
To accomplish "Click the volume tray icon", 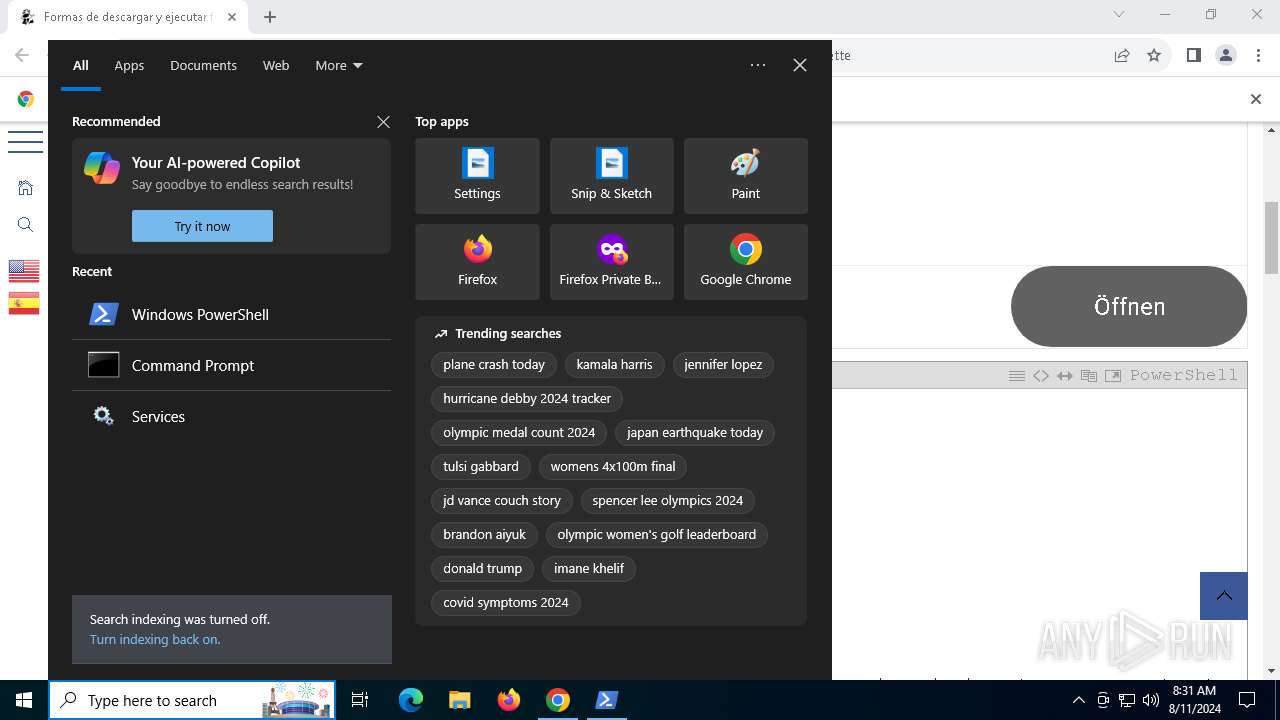I will (x=1151, y=700).
